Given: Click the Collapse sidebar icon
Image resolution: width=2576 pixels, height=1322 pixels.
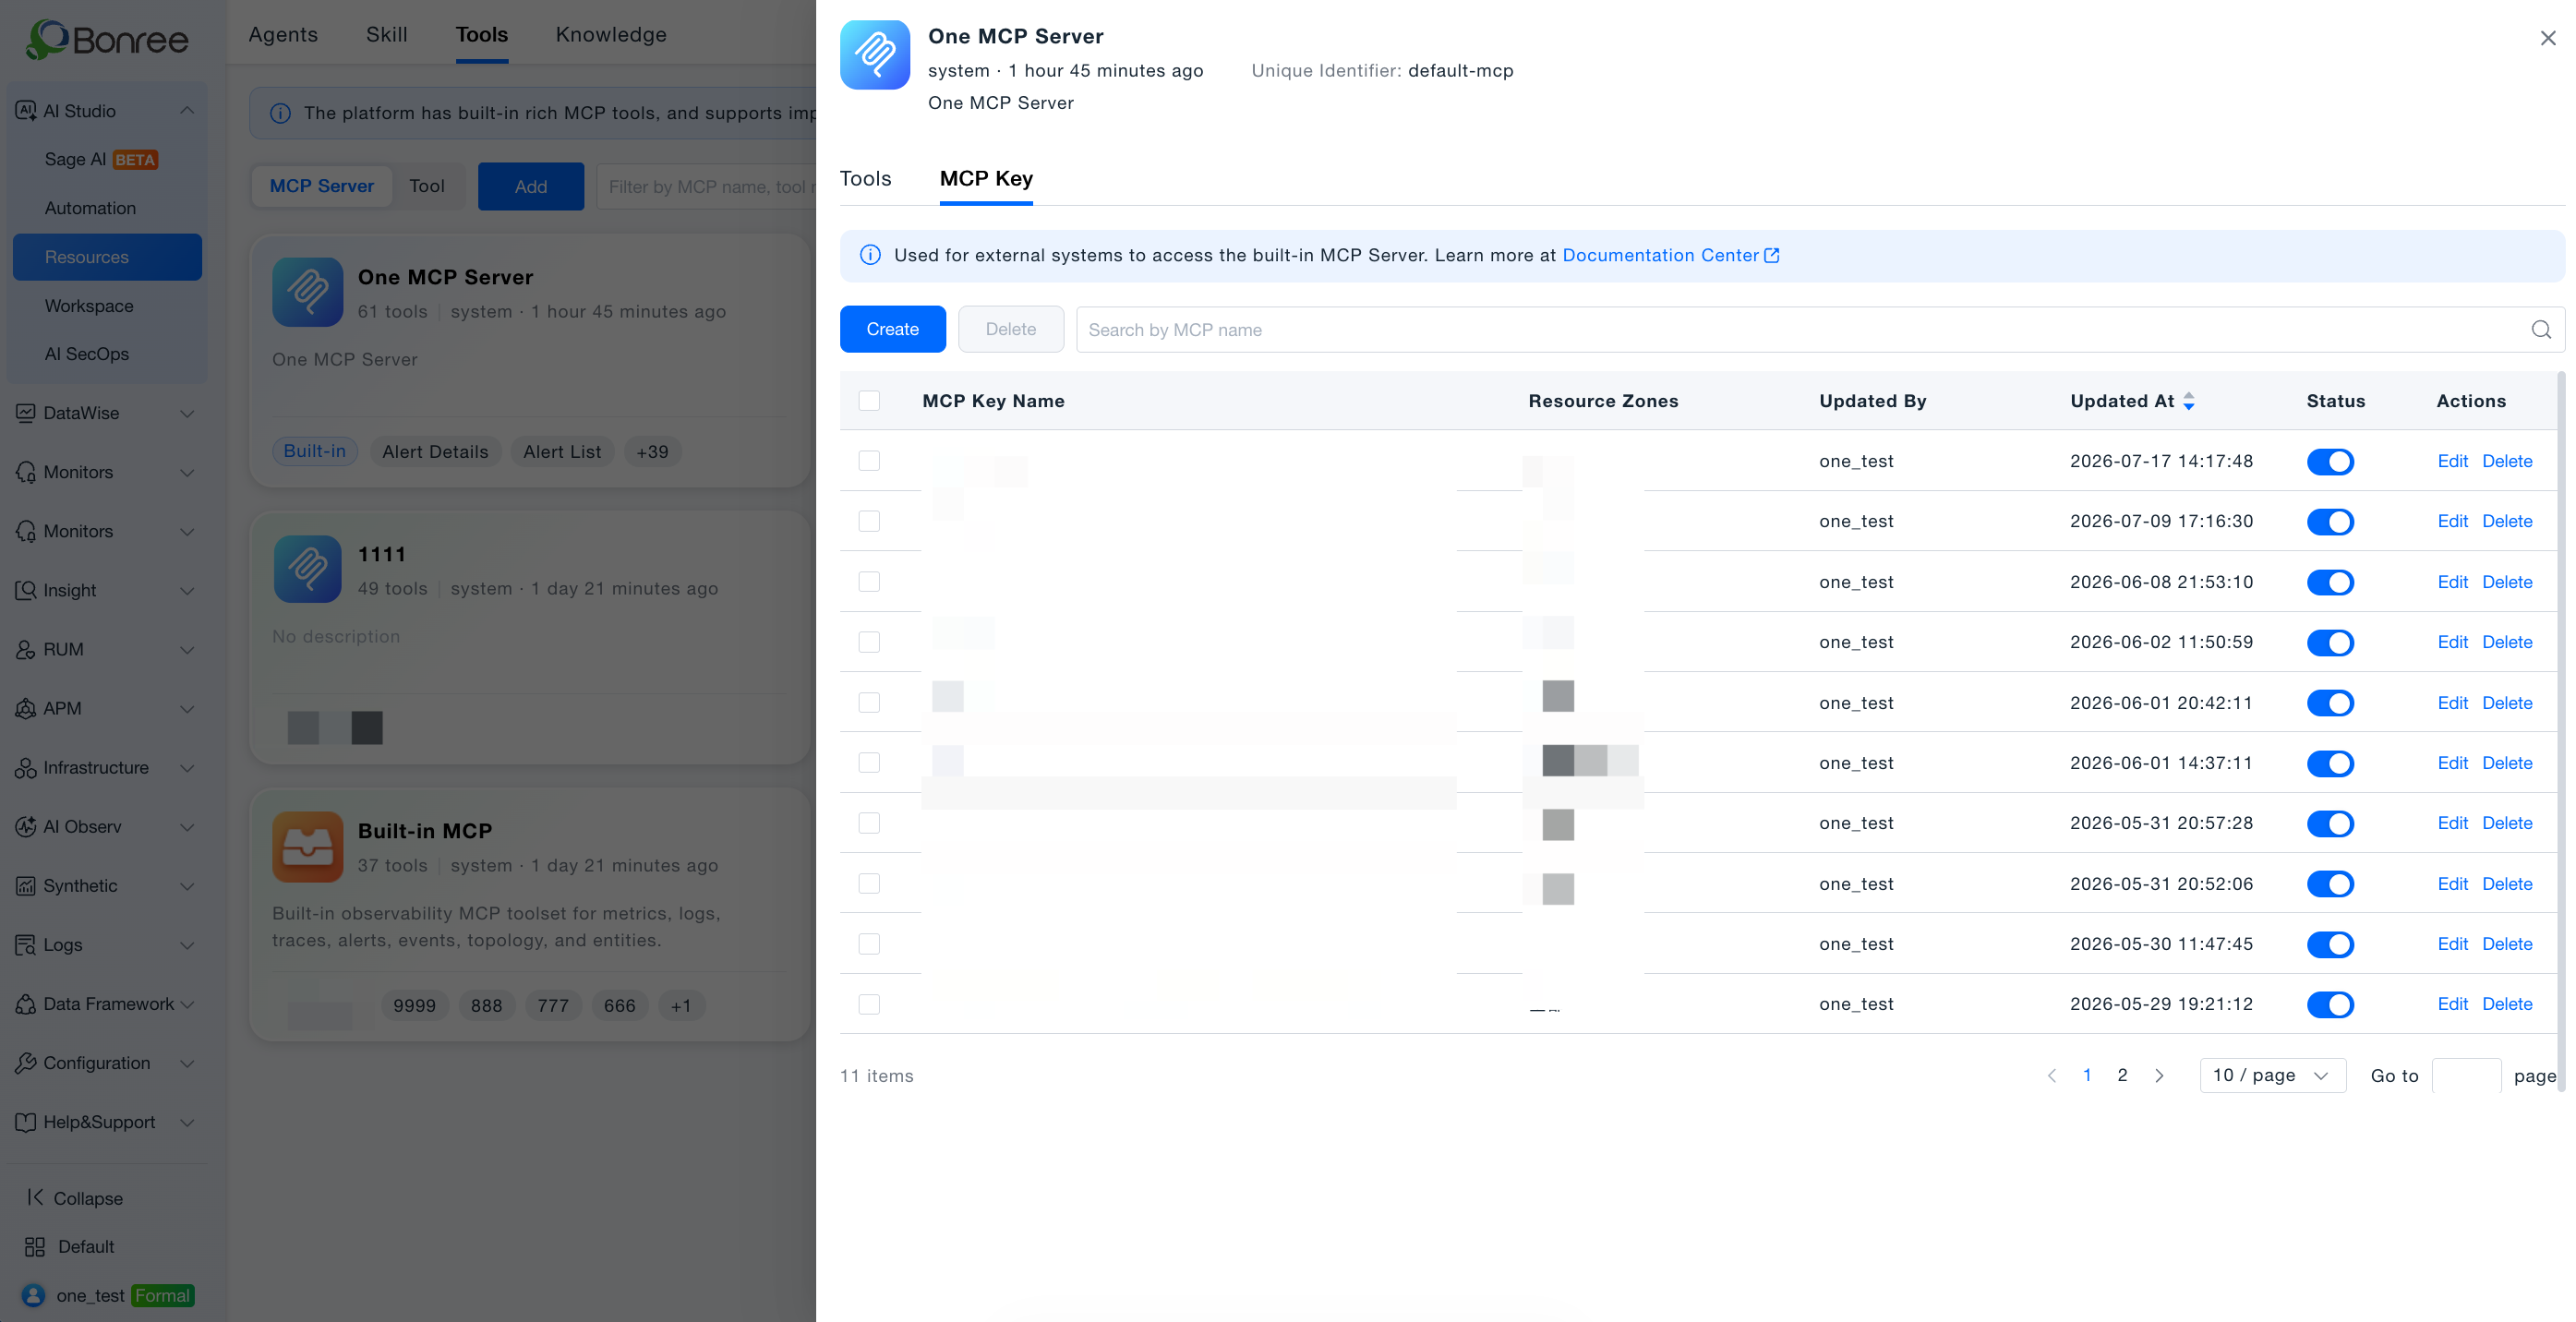Looking at the screenshot, I should pos(35,1197).
